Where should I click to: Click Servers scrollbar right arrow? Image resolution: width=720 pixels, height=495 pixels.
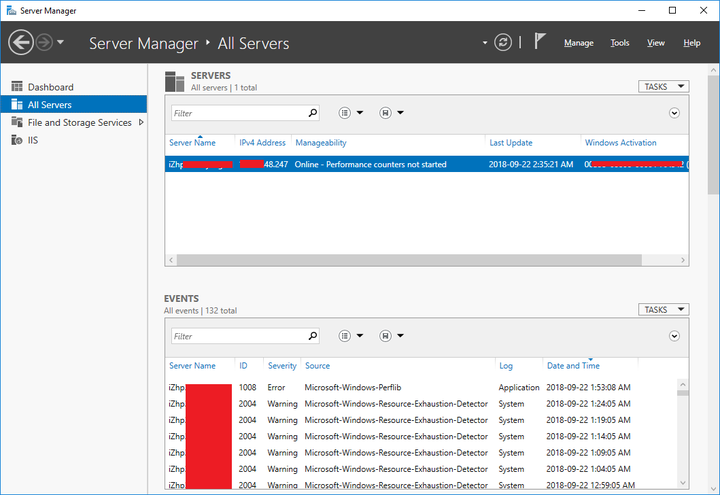point(682,260)
